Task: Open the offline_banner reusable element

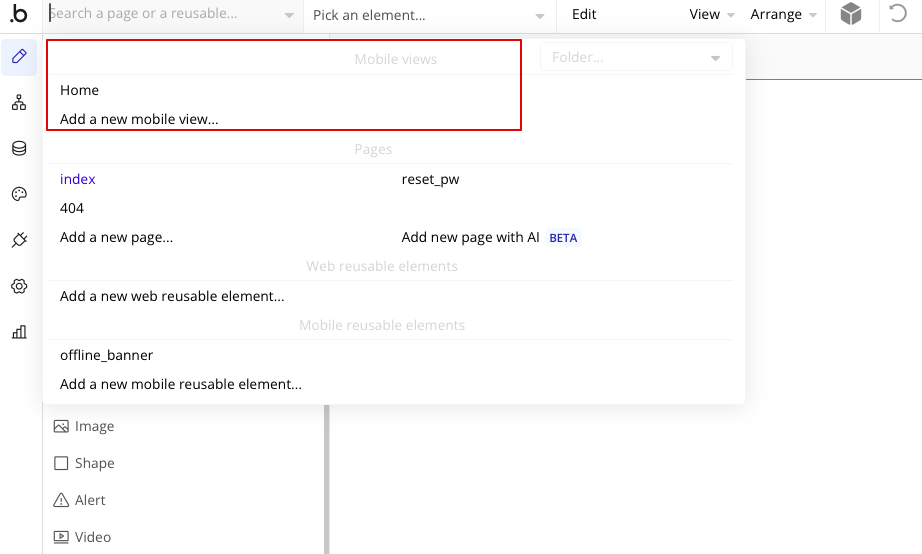Action: 106,355
